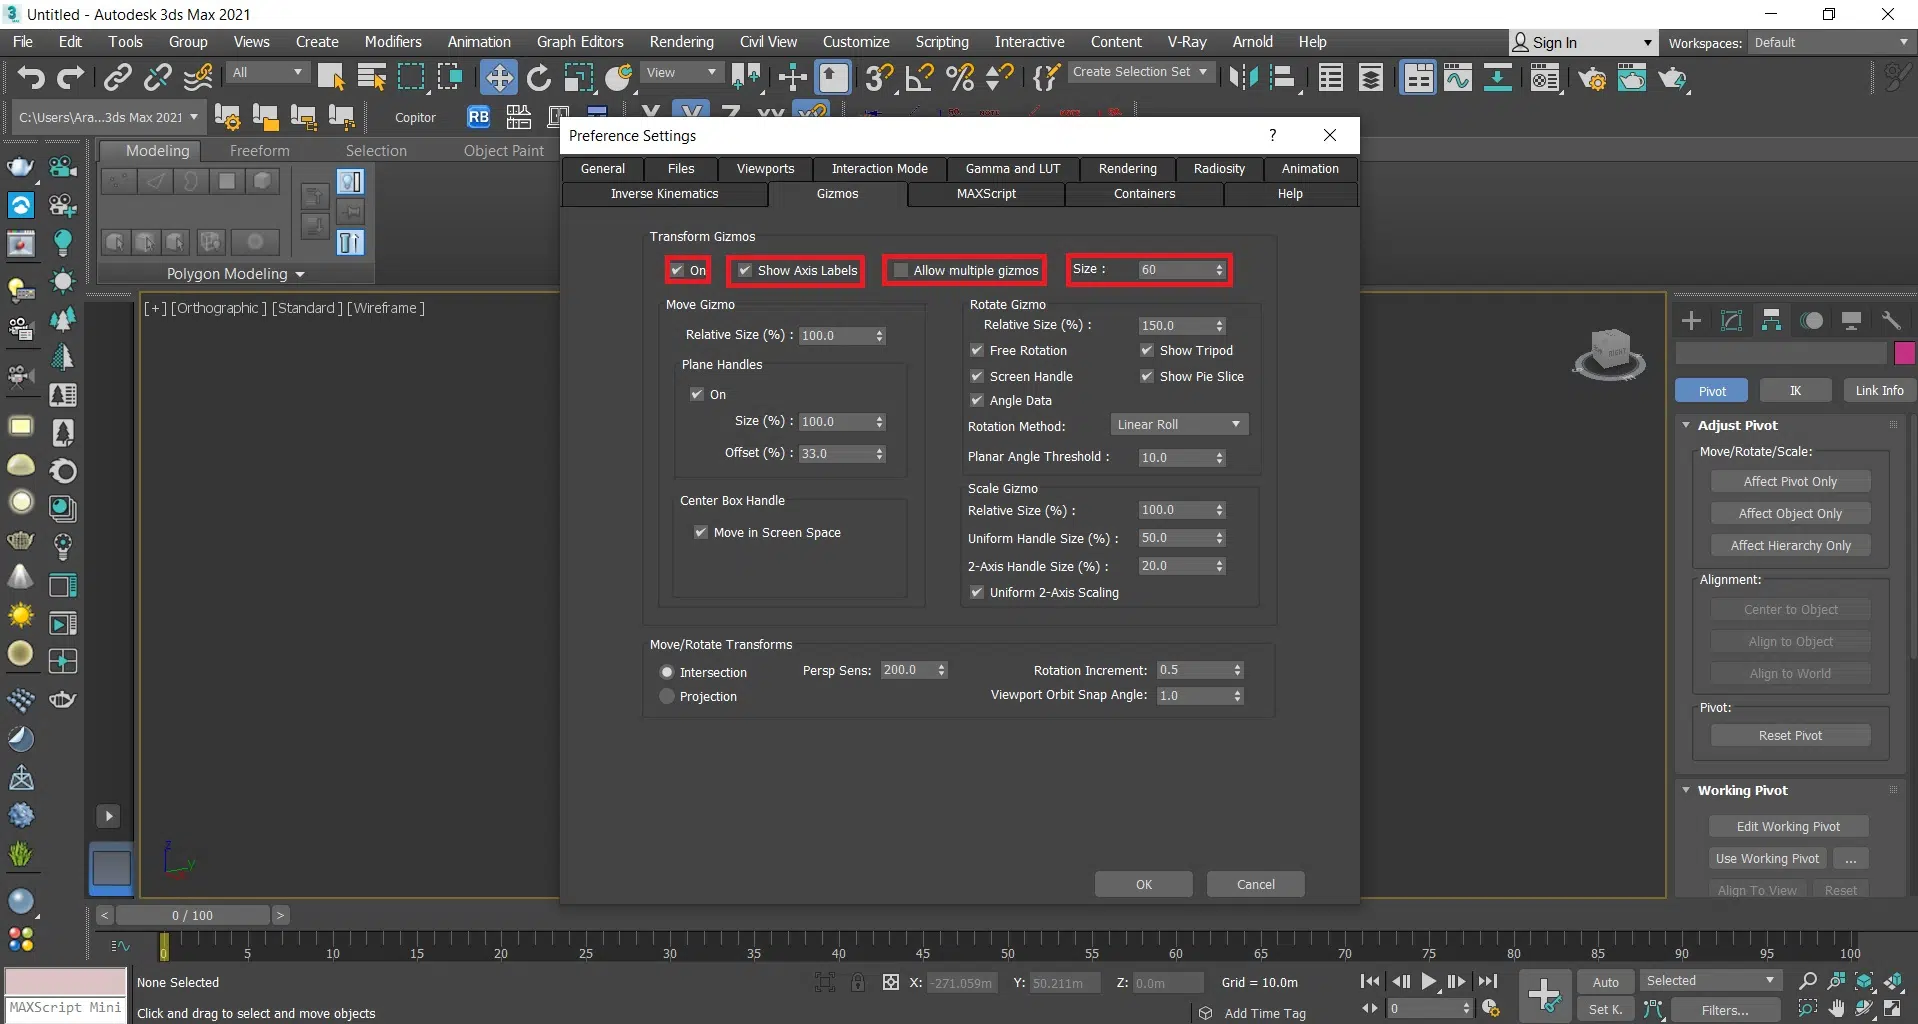Screen dimensions: 1918x1024
Task: Enable Allow multiple gizmos checkbox
Action: tap(901, 270)
